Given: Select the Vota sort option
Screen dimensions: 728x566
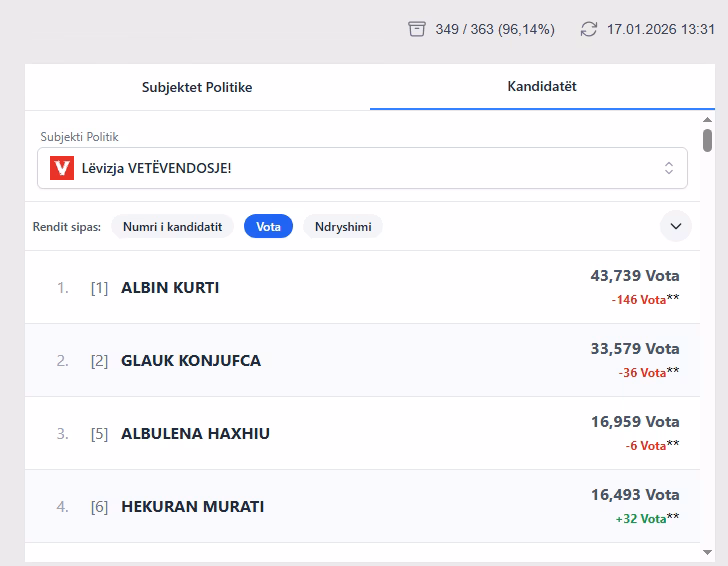Looking at the screenshot, I should [268, 227].
